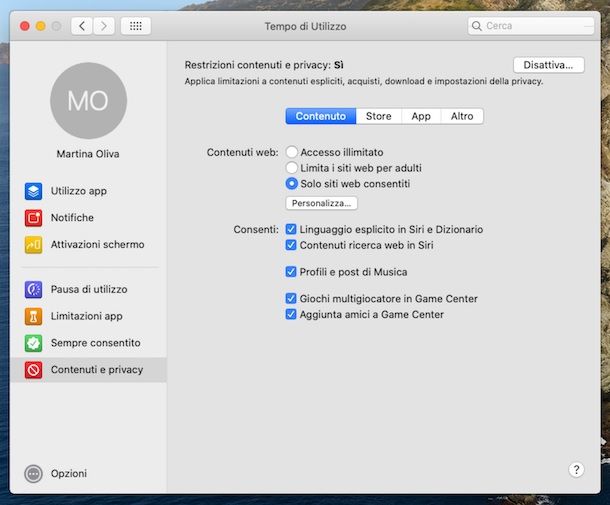
Task: Click the orange Limitazioni app hourglass icon
Action: (33, 316)
